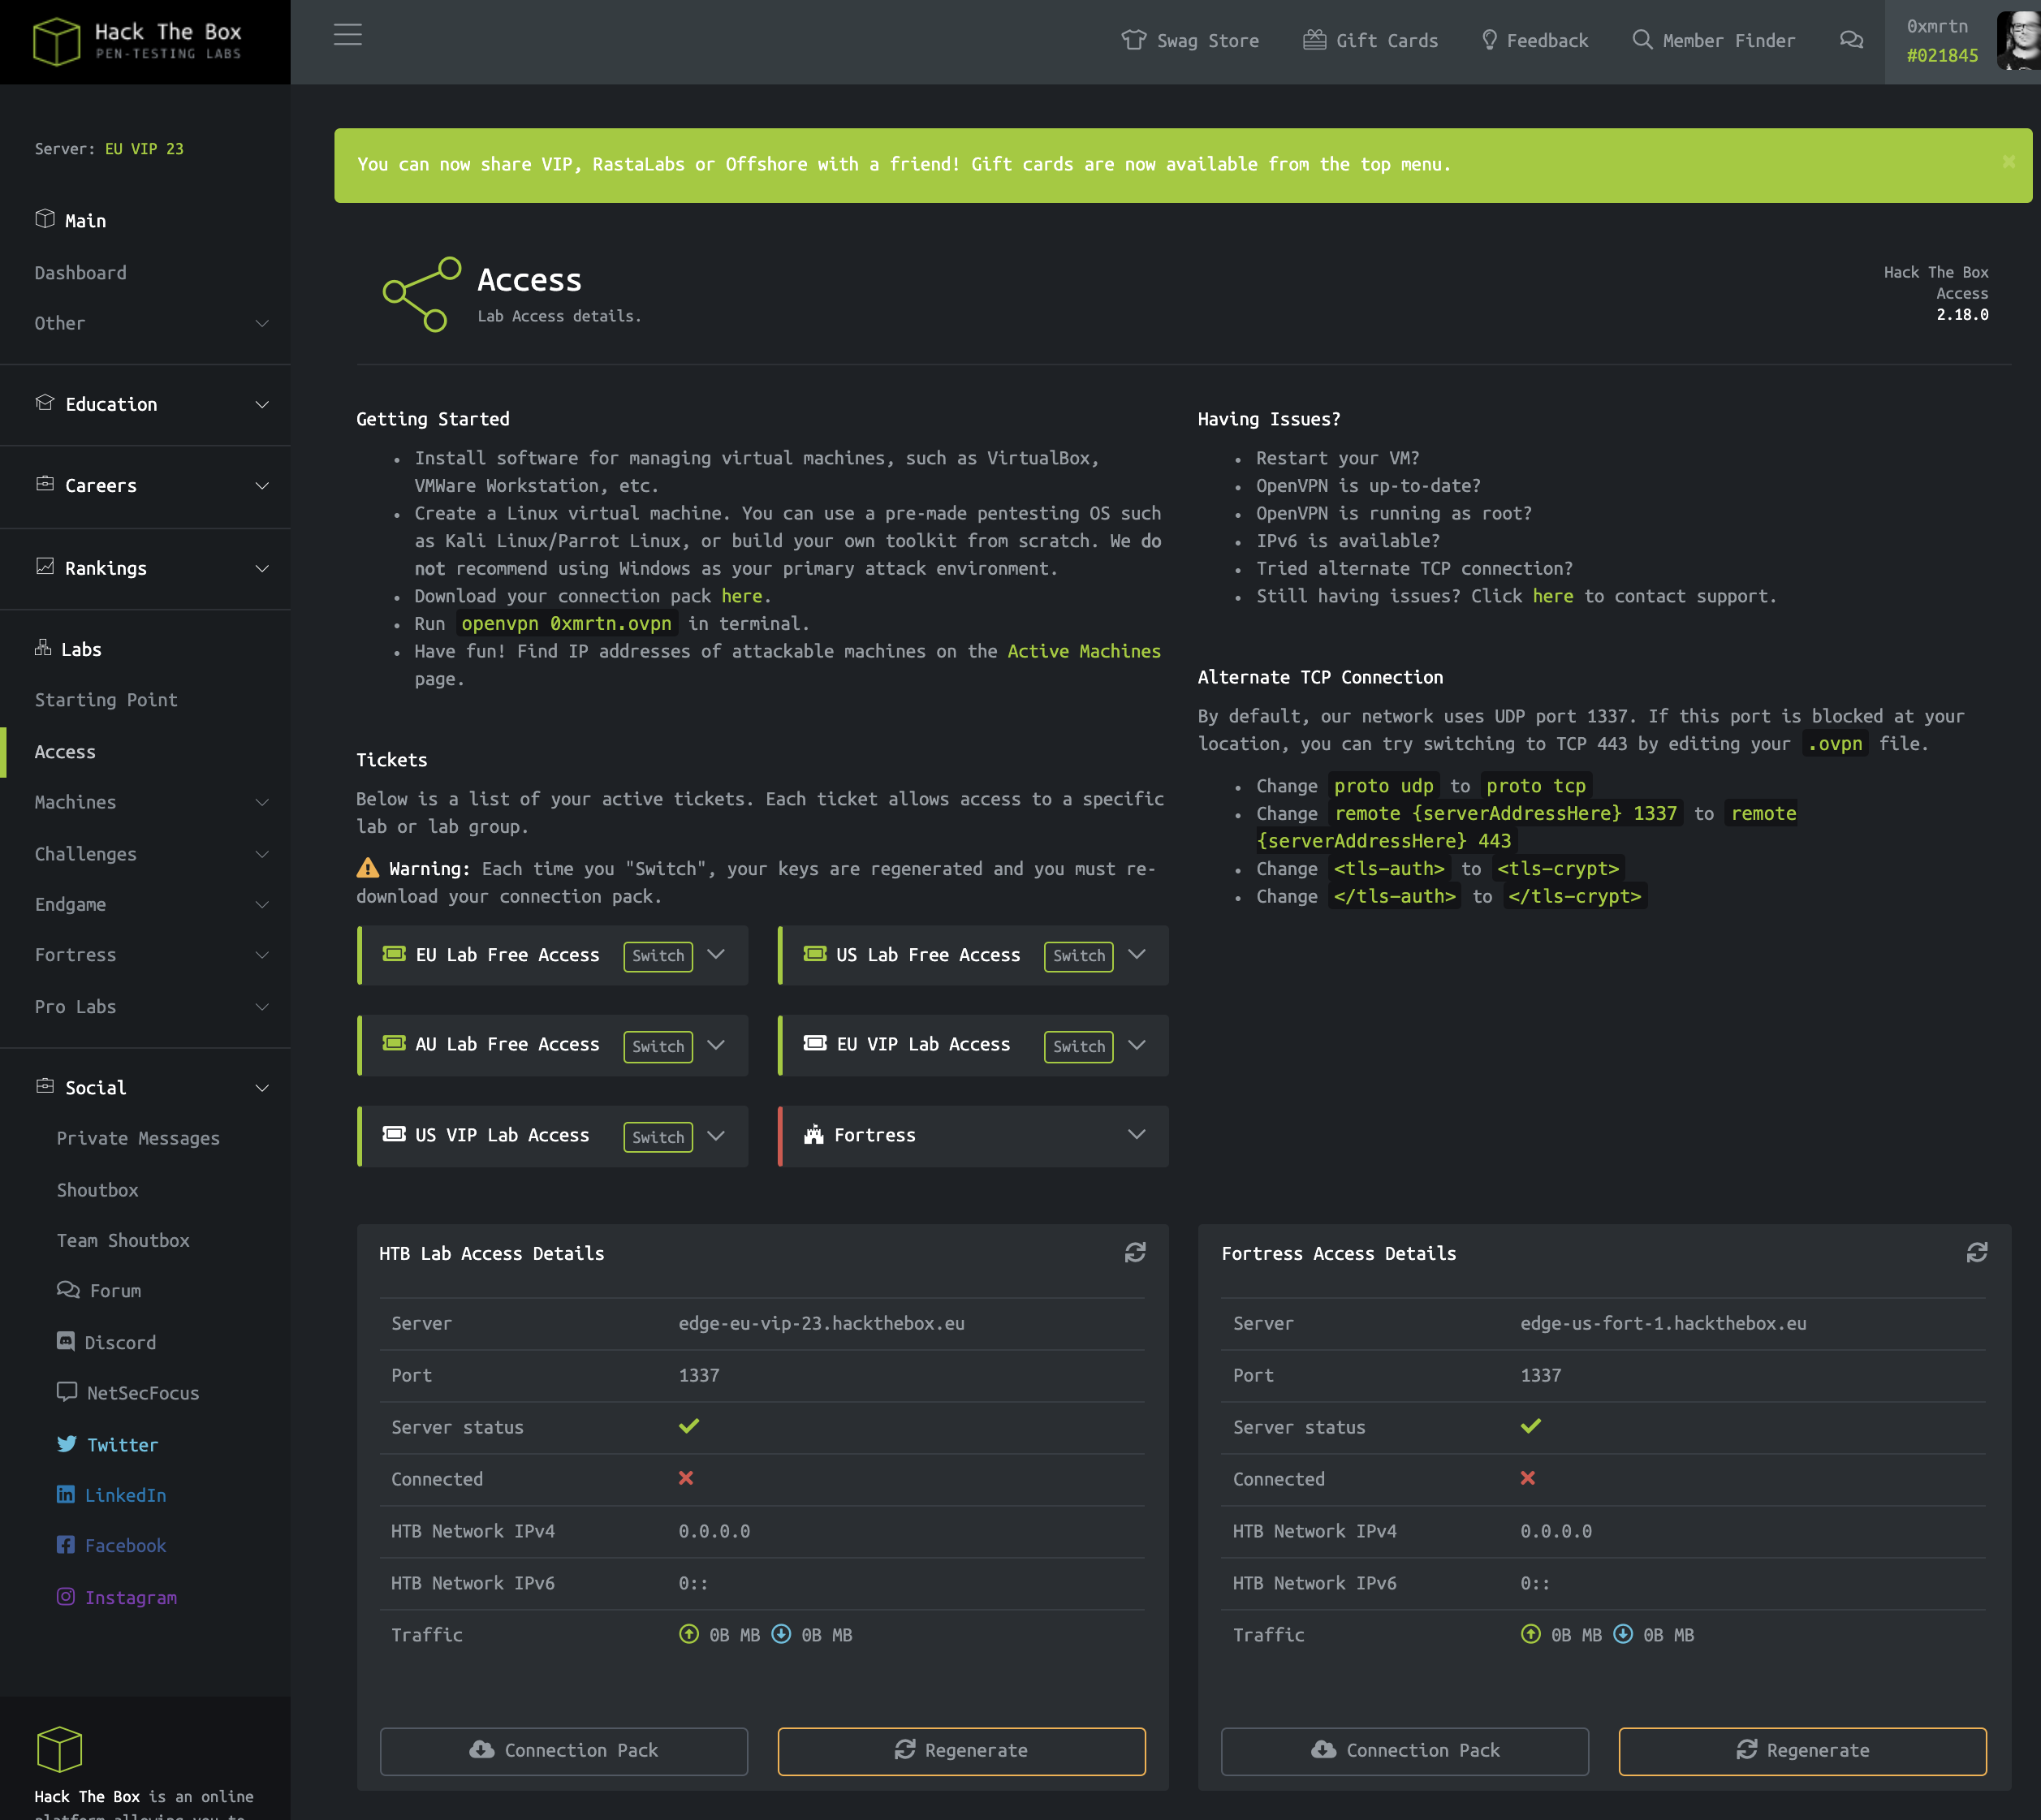This screenshot has width=2041, height=1820.
Task: Refresh HTB Lab Access Details panel
Action: click(x=1134, y=1252)
